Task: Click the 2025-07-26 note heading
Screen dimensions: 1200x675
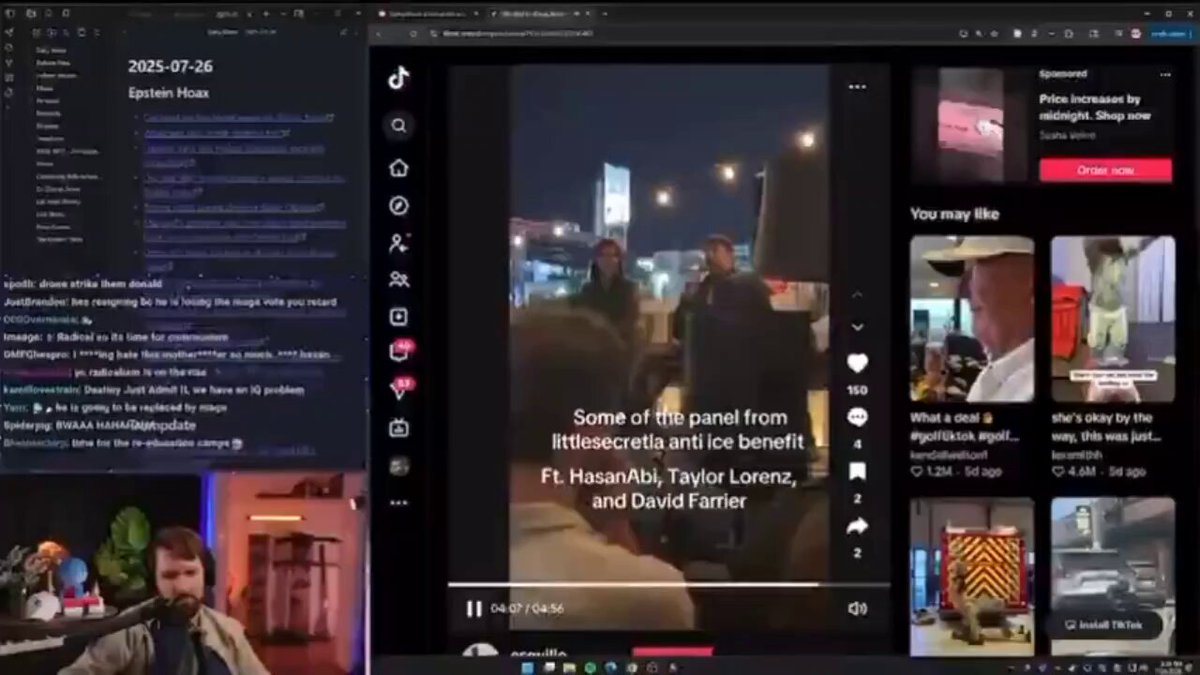Action: [x=170, y=67]
